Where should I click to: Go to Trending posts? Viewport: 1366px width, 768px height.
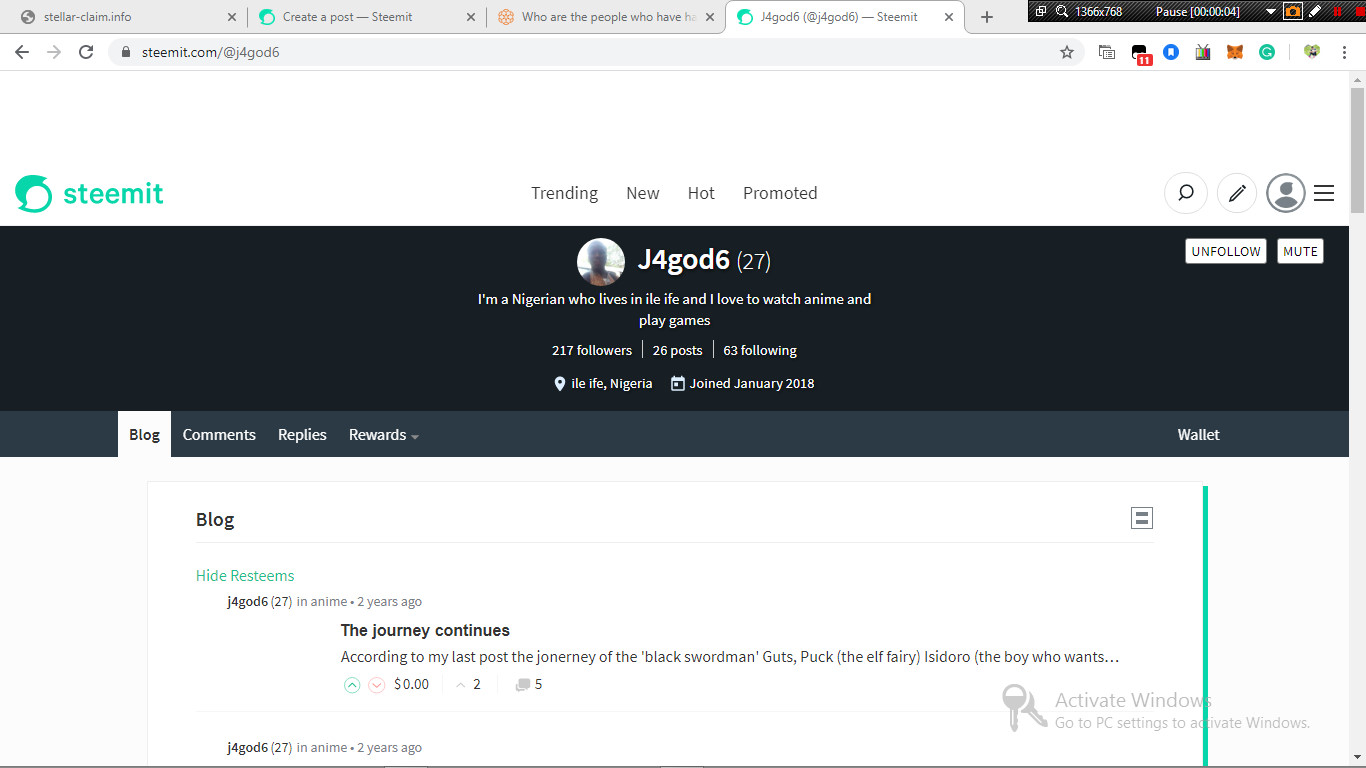click(x=564, y=193)
